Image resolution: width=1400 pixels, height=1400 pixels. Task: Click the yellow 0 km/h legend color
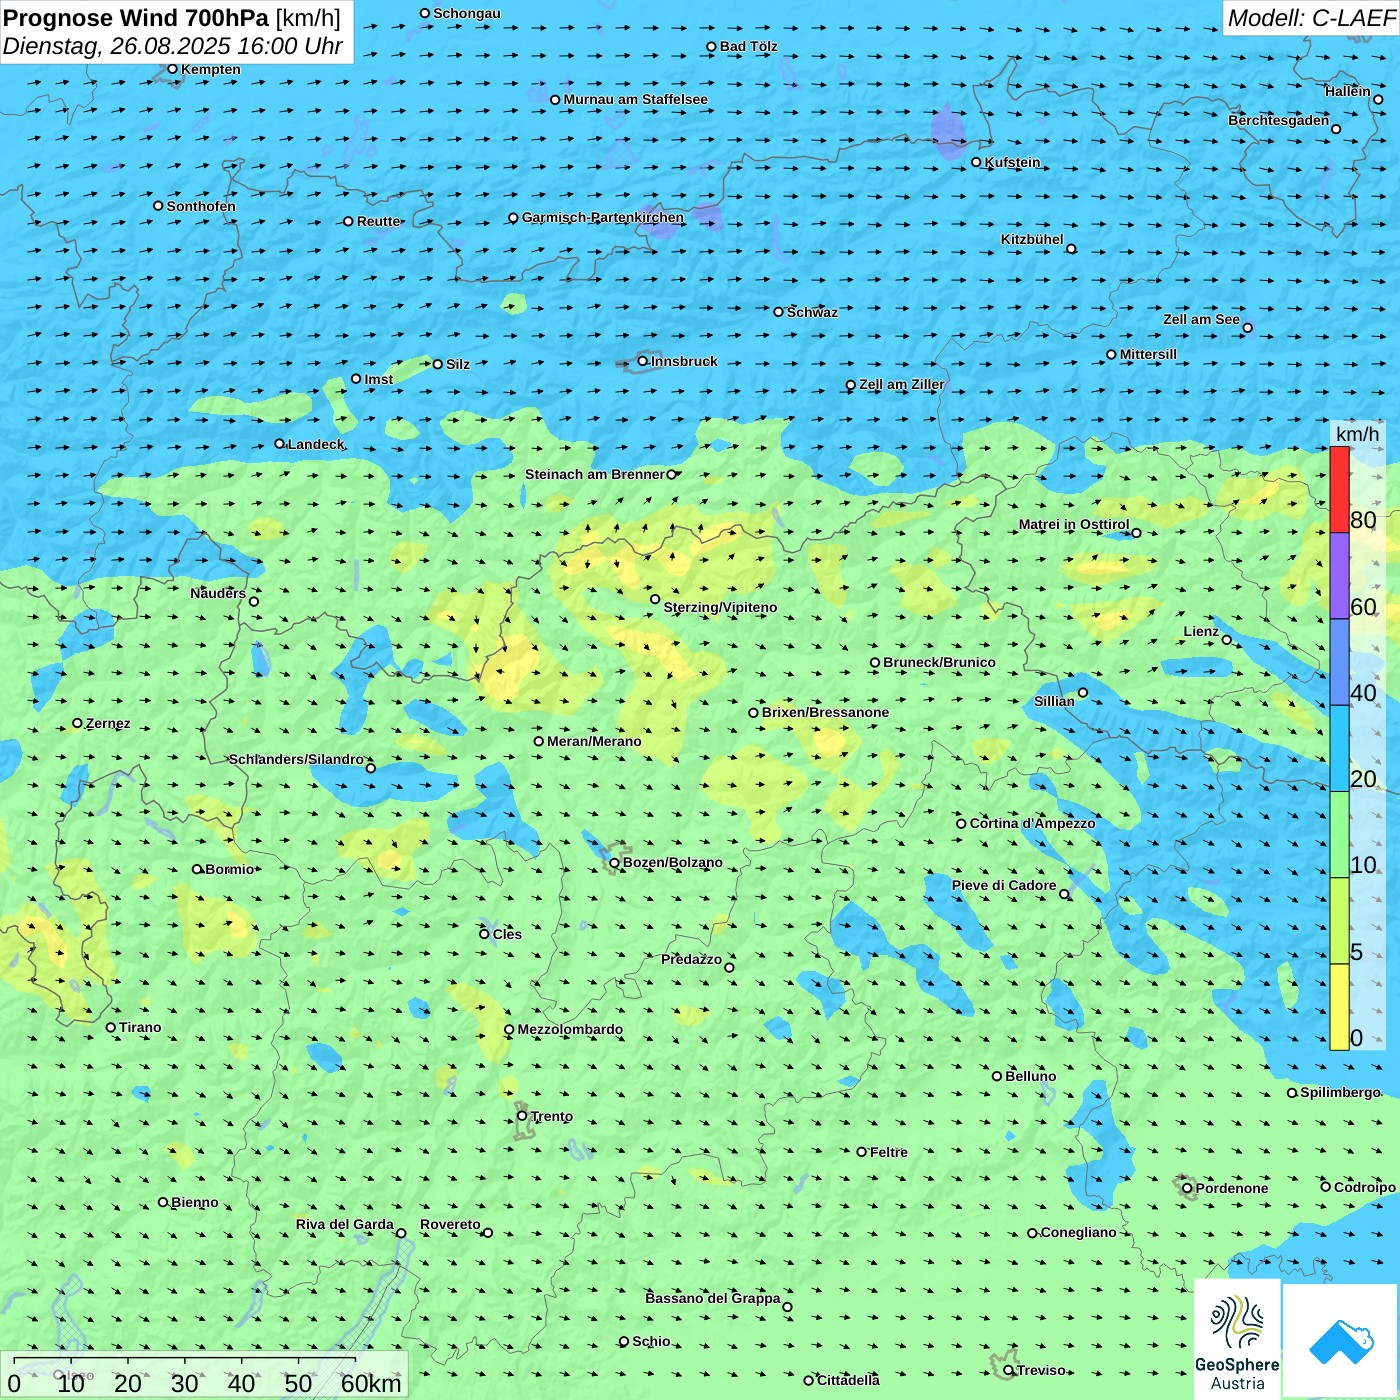coord(1339,1007)
